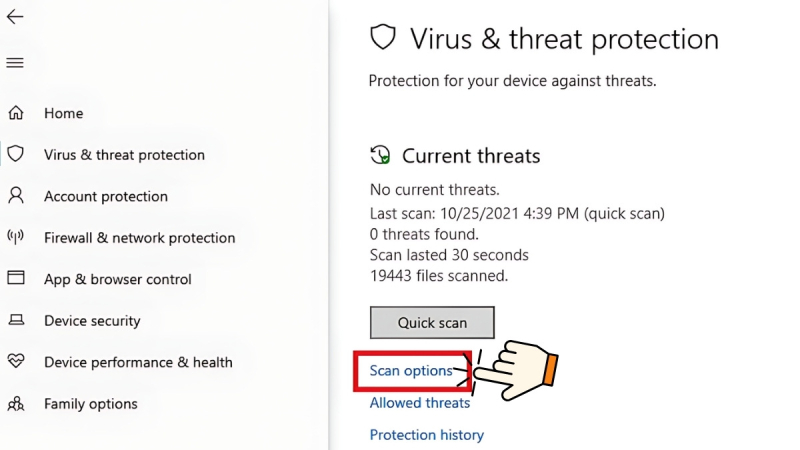This screenshot has width=800, height=450.
Task: Open the Device security menu label
Action: [92, 321]
